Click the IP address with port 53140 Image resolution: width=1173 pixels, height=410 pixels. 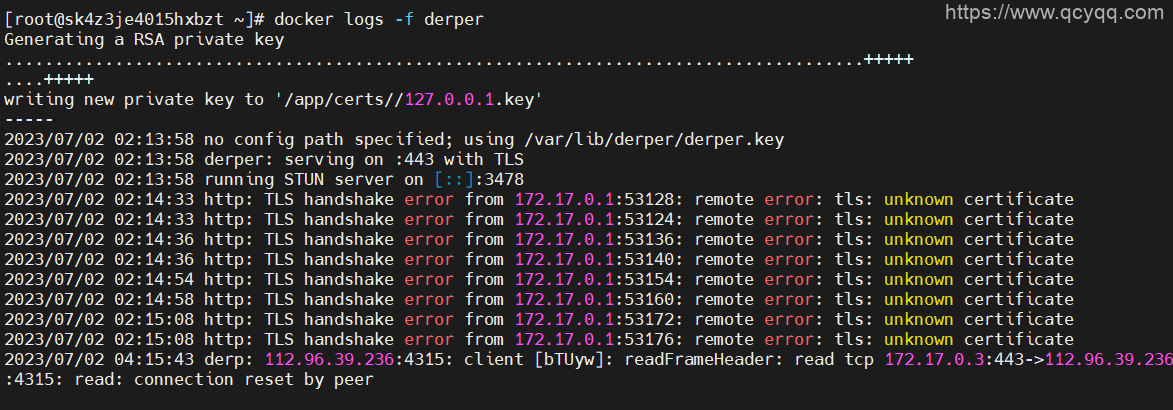tap(564, 260)
